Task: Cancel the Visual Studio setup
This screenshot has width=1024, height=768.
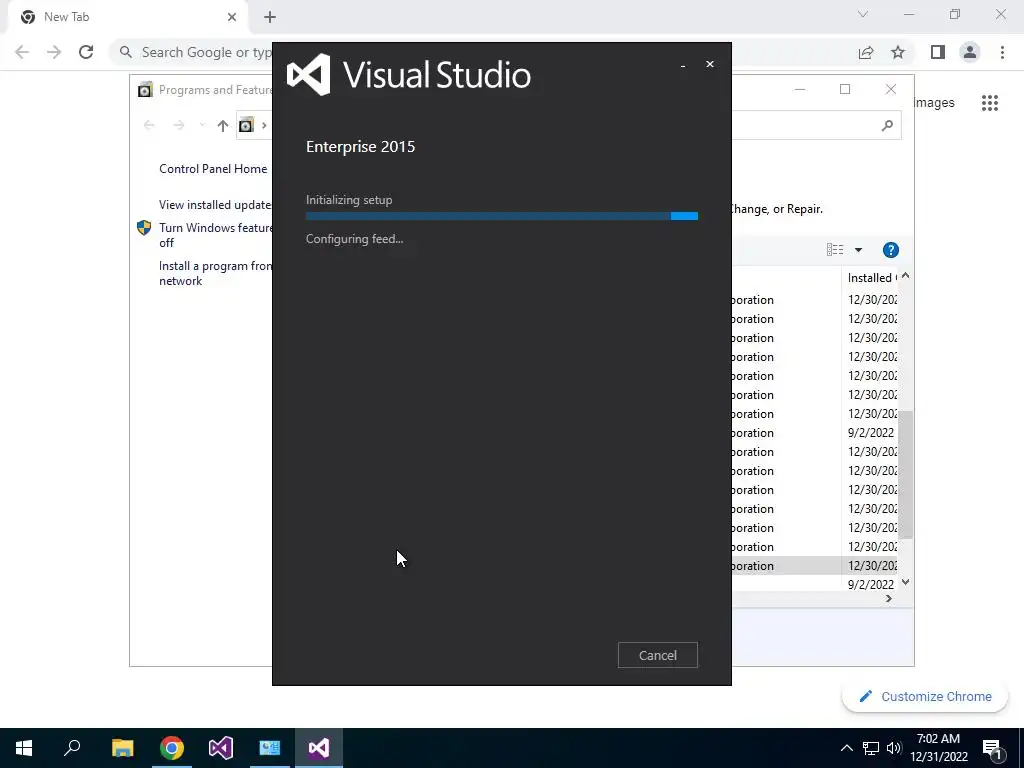Action: click(x=658, y=655)
